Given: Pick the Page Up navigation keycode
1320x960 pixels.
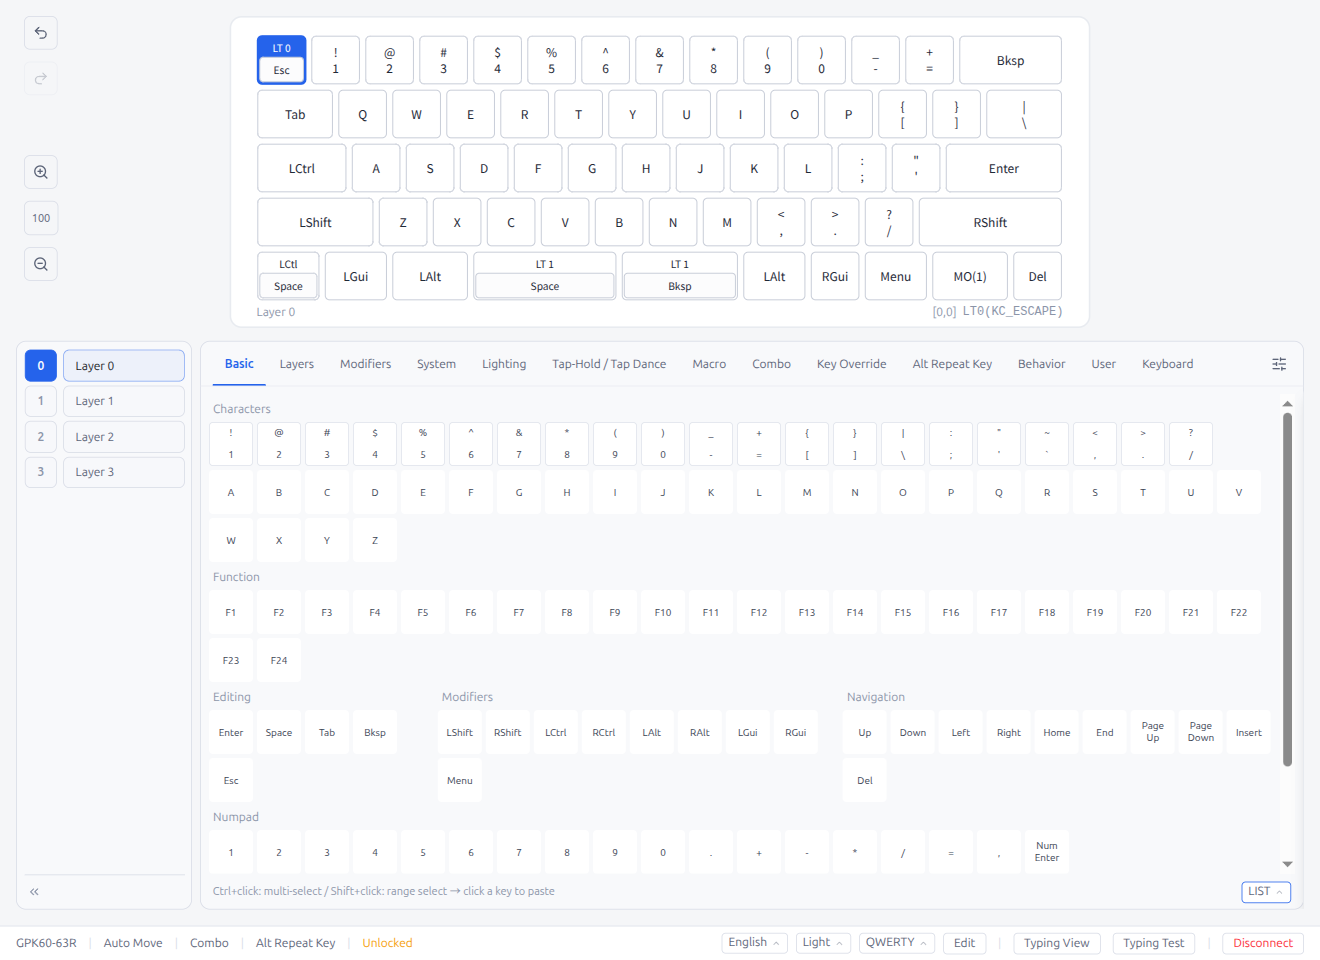Looking at the screenshot, I should point(1153,732).
